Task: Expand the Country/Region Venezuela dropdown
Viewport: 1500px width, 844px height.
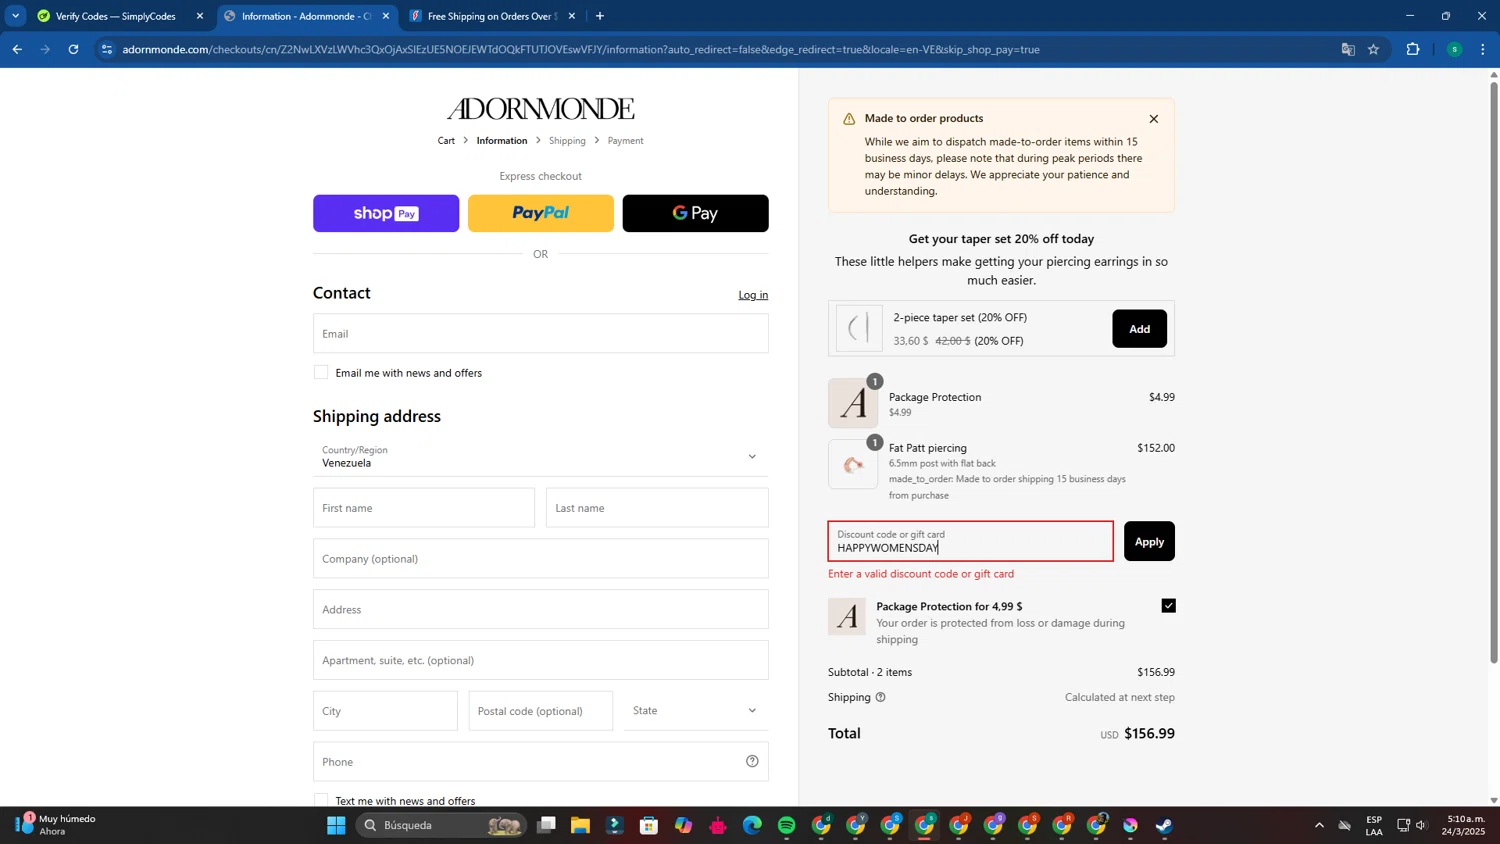Action: (x=540, y=456)
